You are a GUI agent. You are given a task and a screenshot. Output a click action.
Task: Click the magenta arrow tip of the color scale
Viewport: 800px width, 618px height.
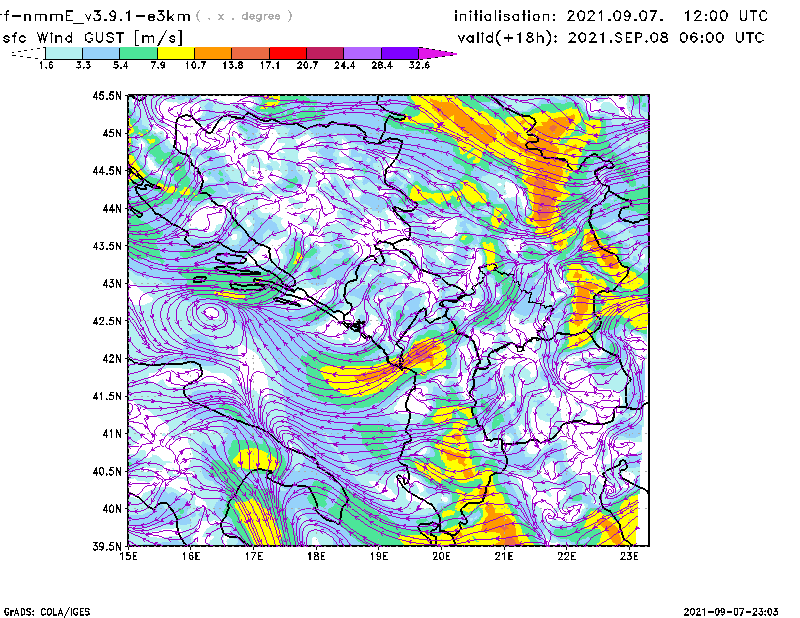(440, 52)
